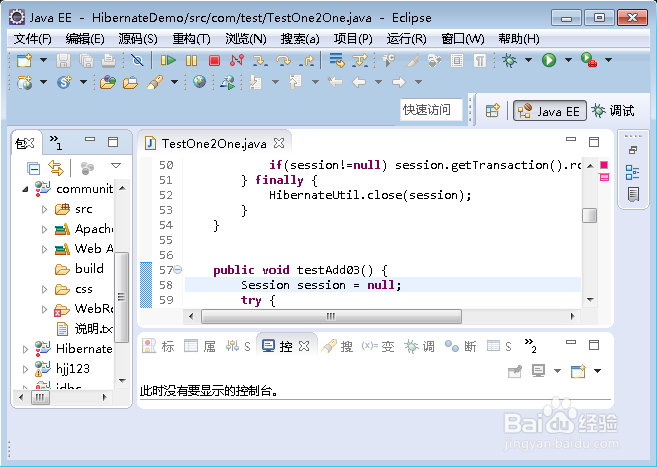
Task: Click the red Terminate button
Action: coord(215,61)
